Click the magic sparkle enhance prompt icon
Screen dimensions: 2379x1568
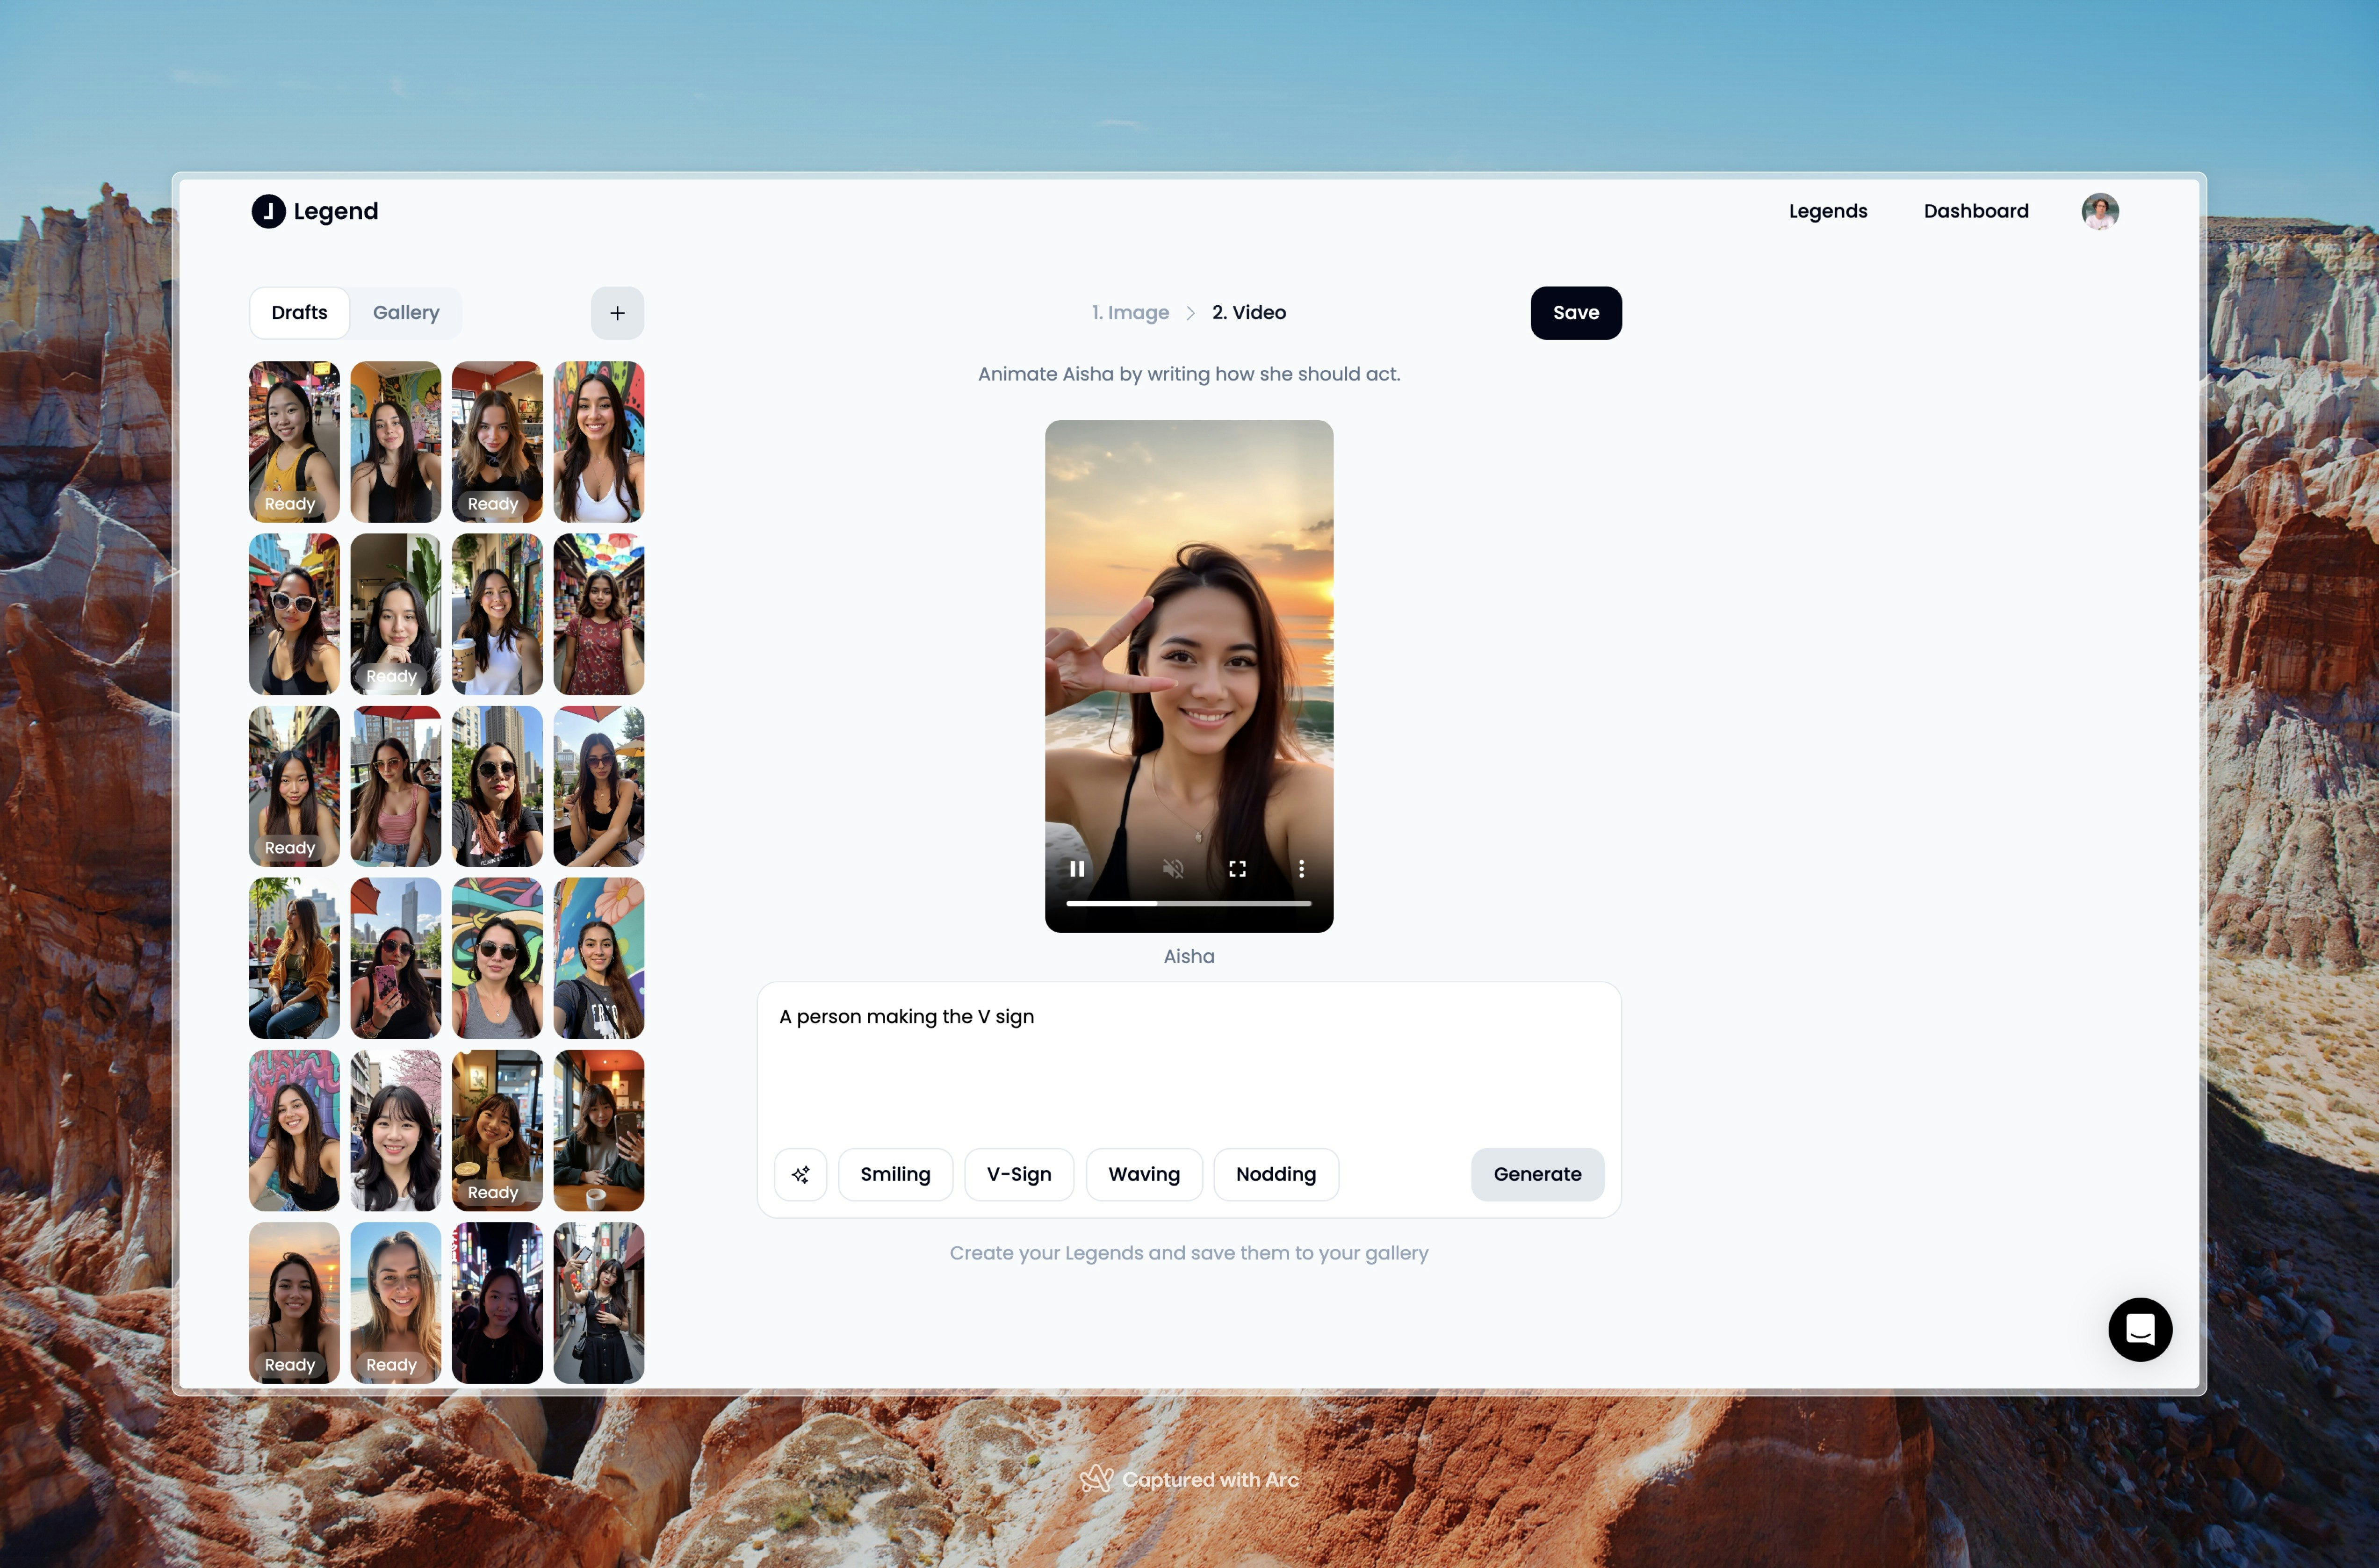[800, 1174]
